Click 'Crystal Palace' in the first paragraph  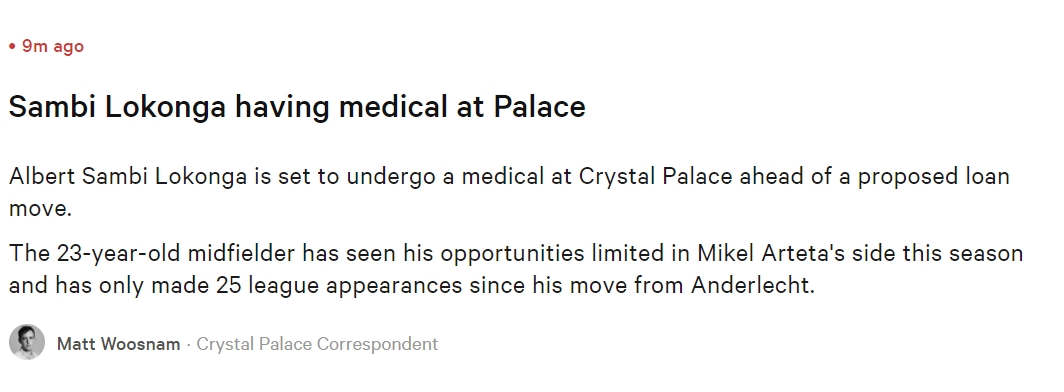pos(656,176)
